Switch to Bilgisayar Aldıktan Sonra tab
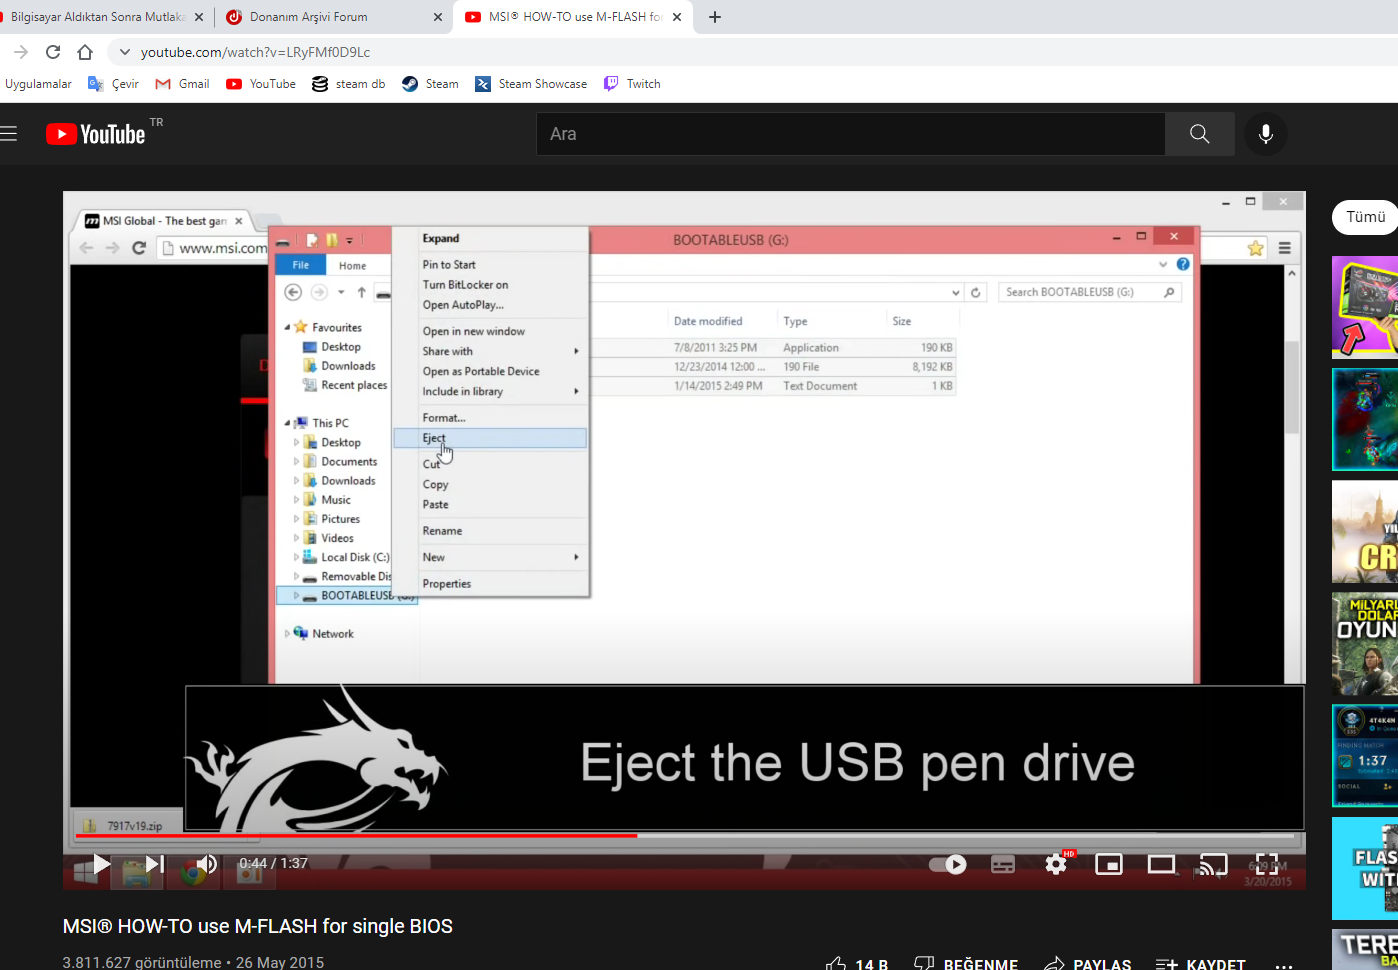Viewport: 1398px width, 970px height. click(x=99, y=17)
